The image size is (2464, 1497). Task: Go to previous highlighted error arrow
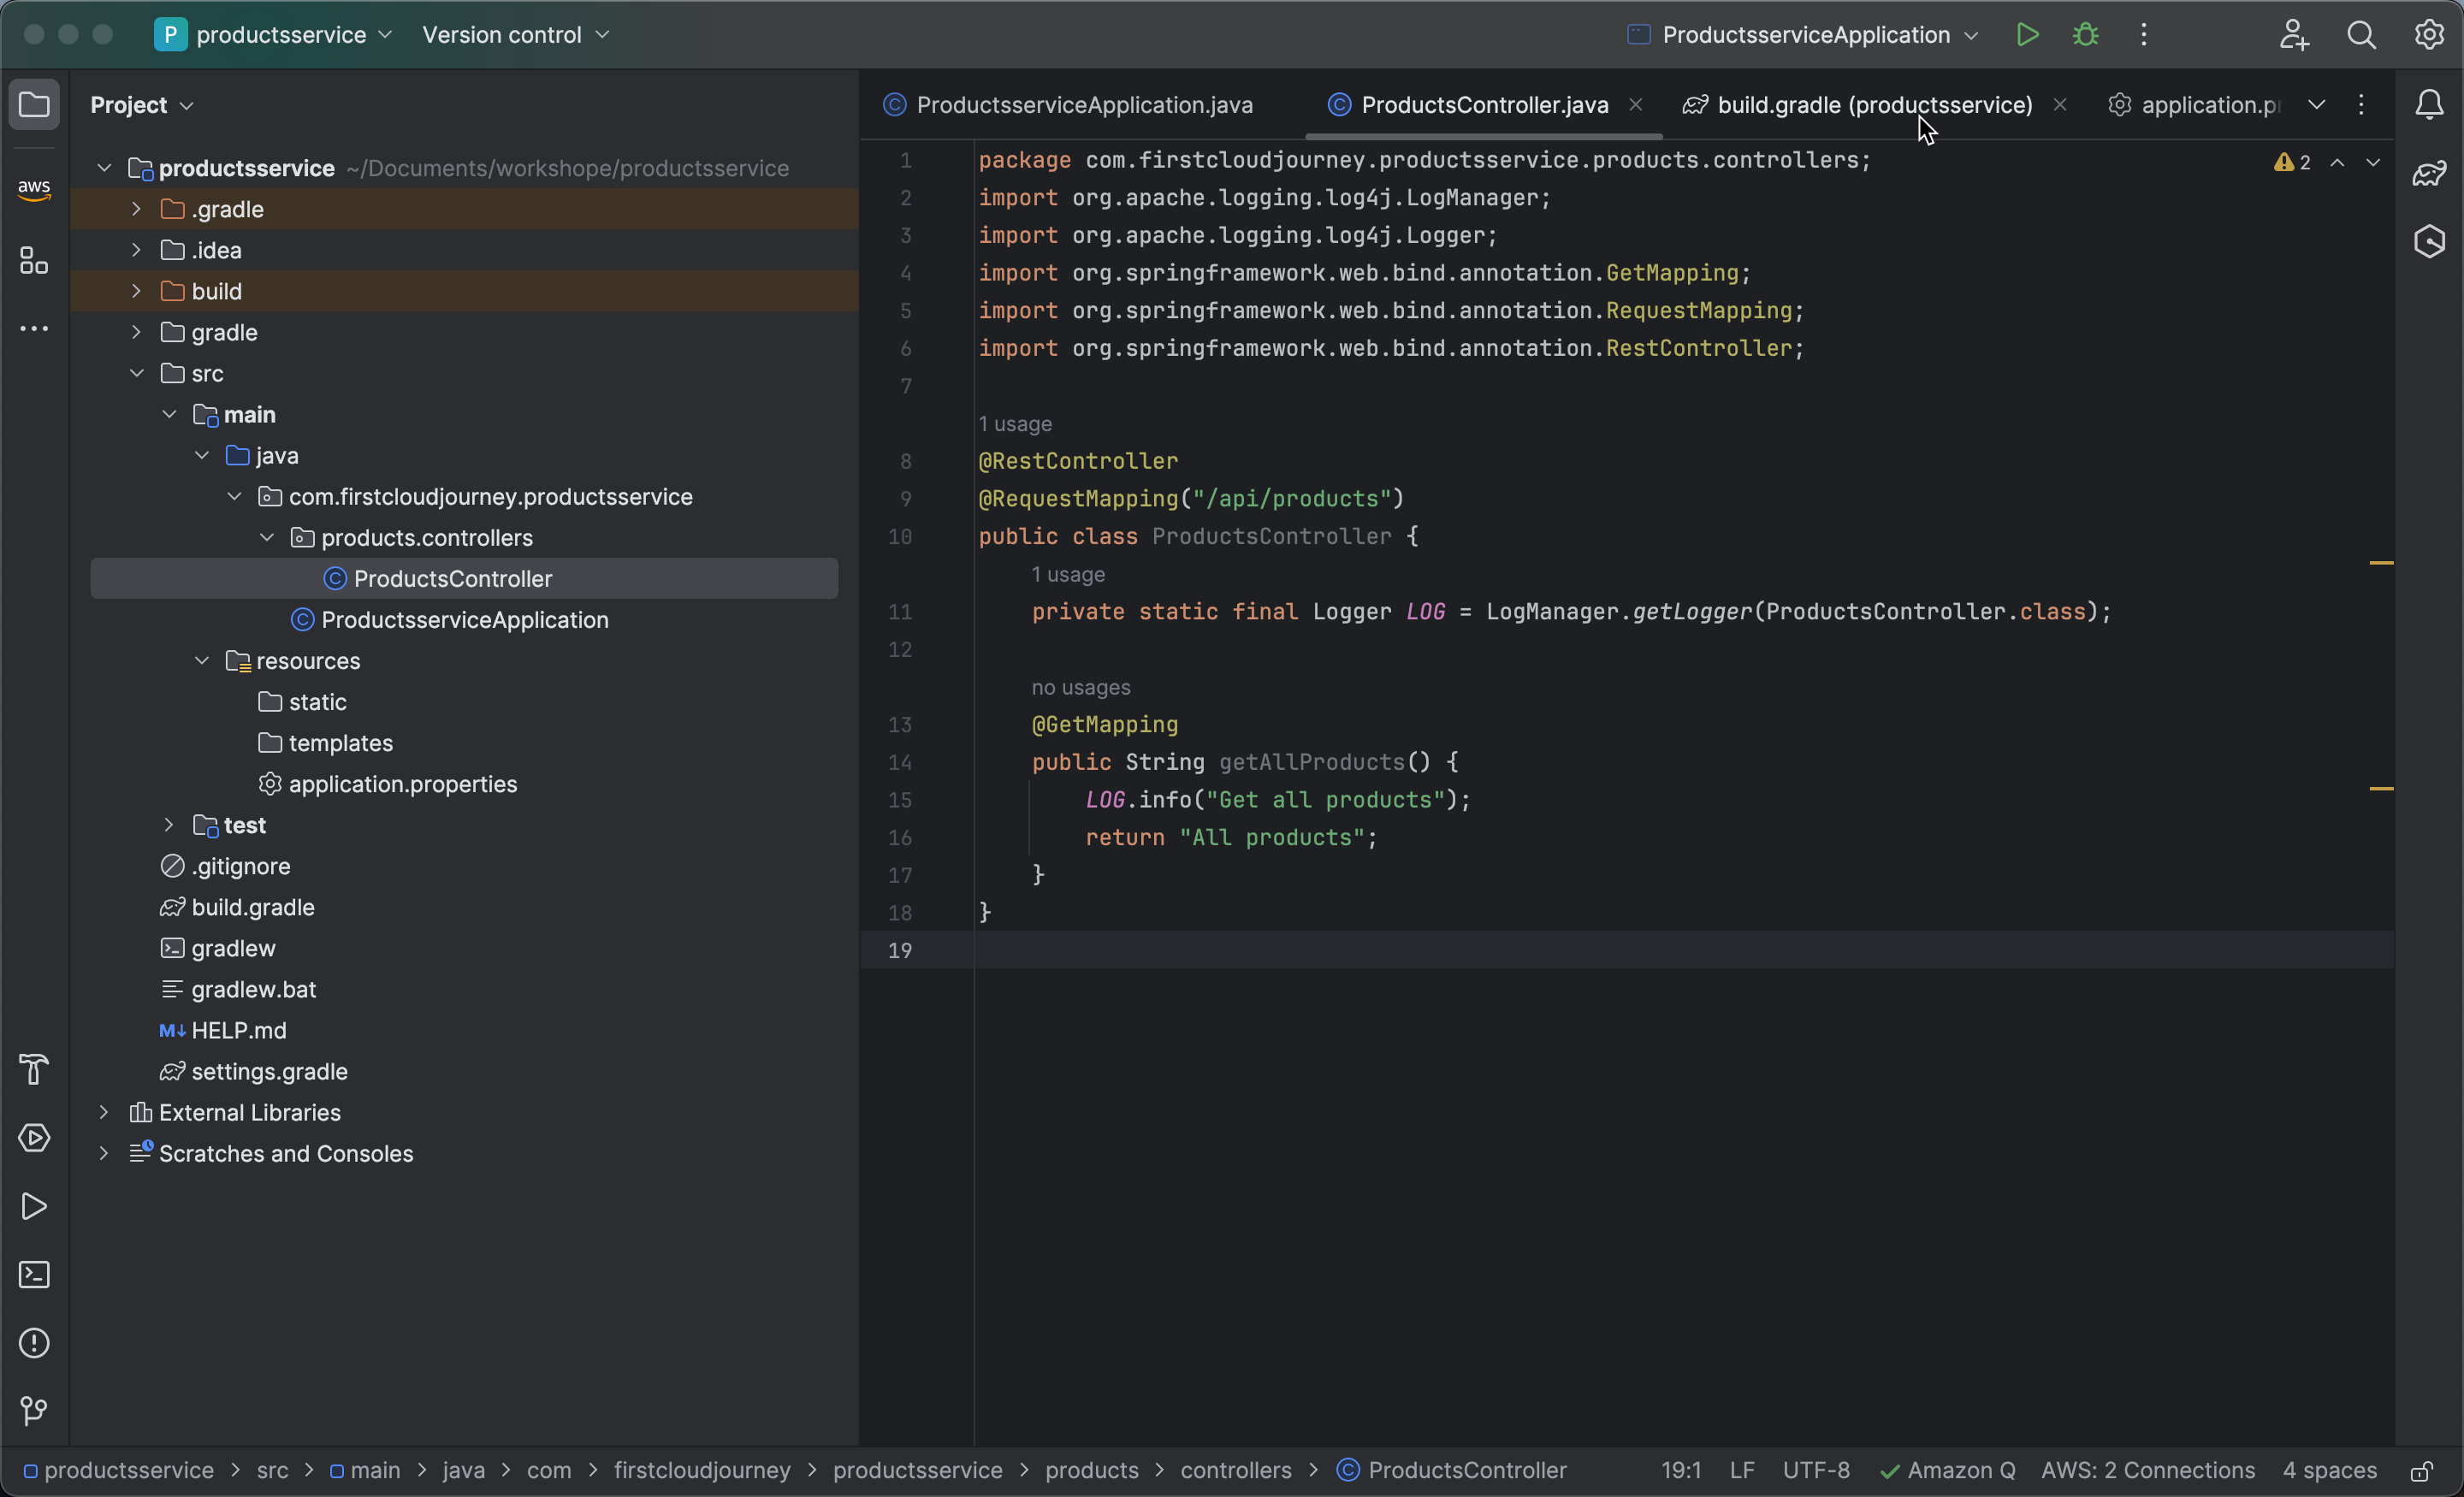(x=2337, y=162)
